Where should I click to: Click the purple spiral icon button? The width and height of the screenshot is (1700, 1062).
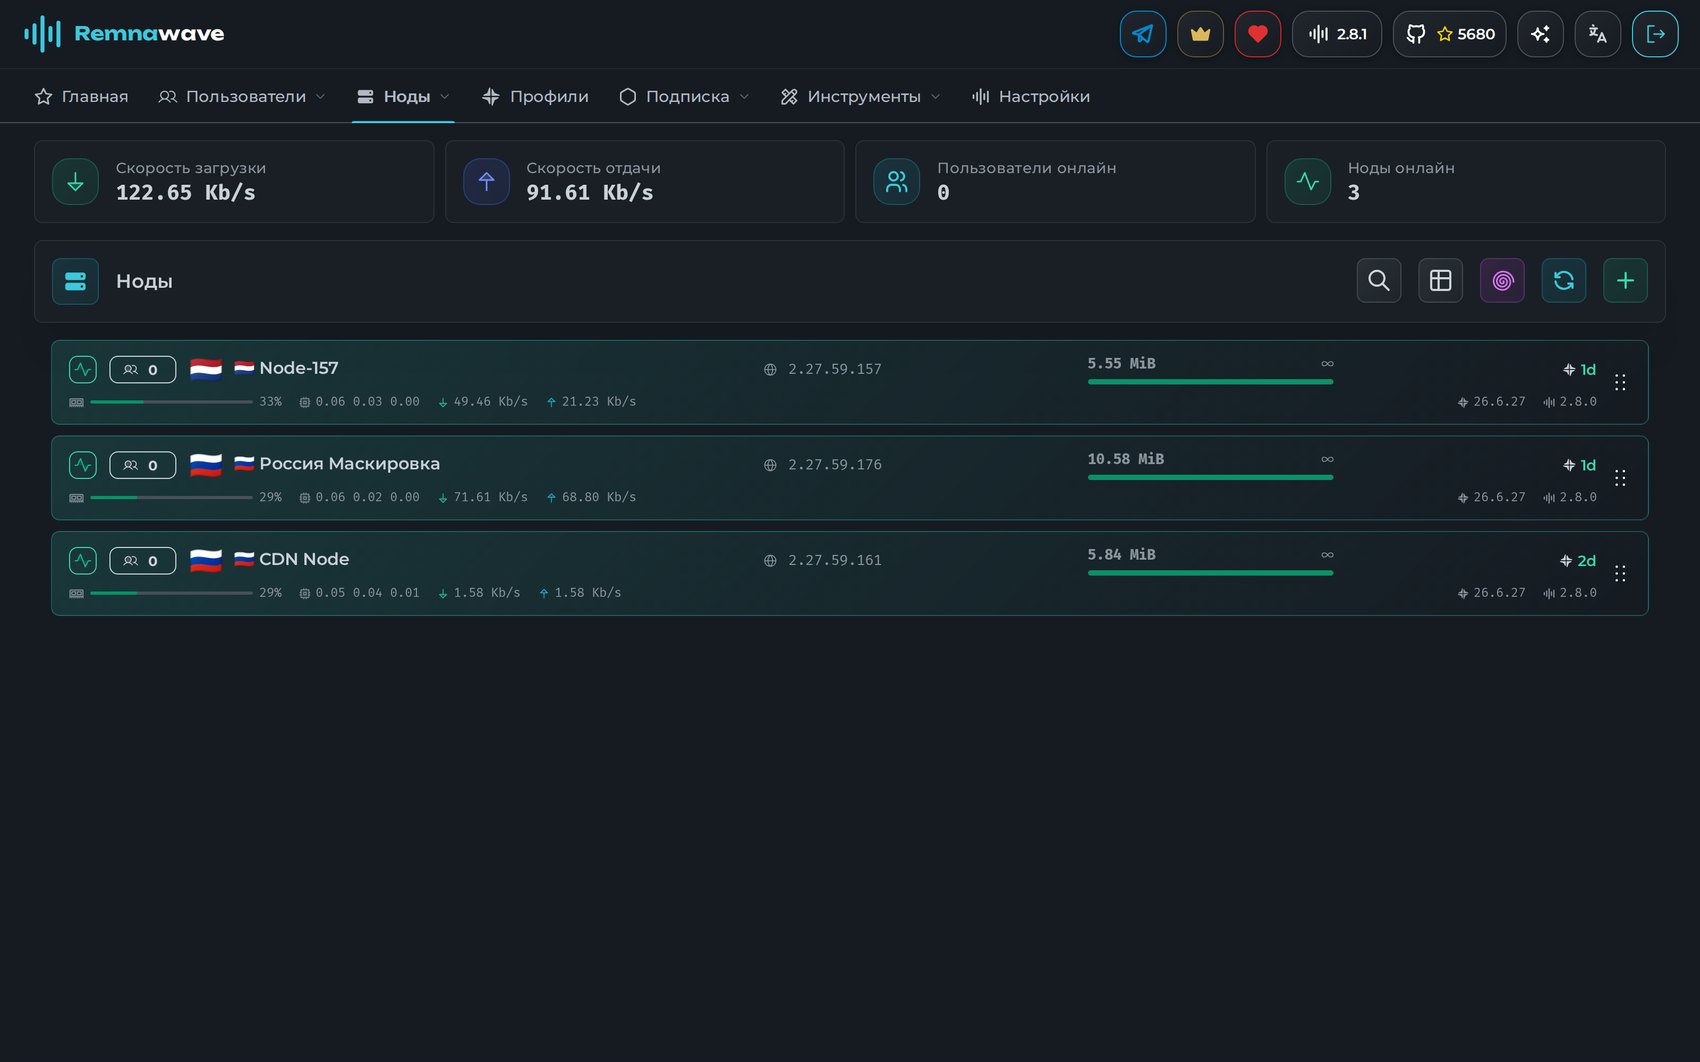pyautogui.click(x=1503, y=281)
